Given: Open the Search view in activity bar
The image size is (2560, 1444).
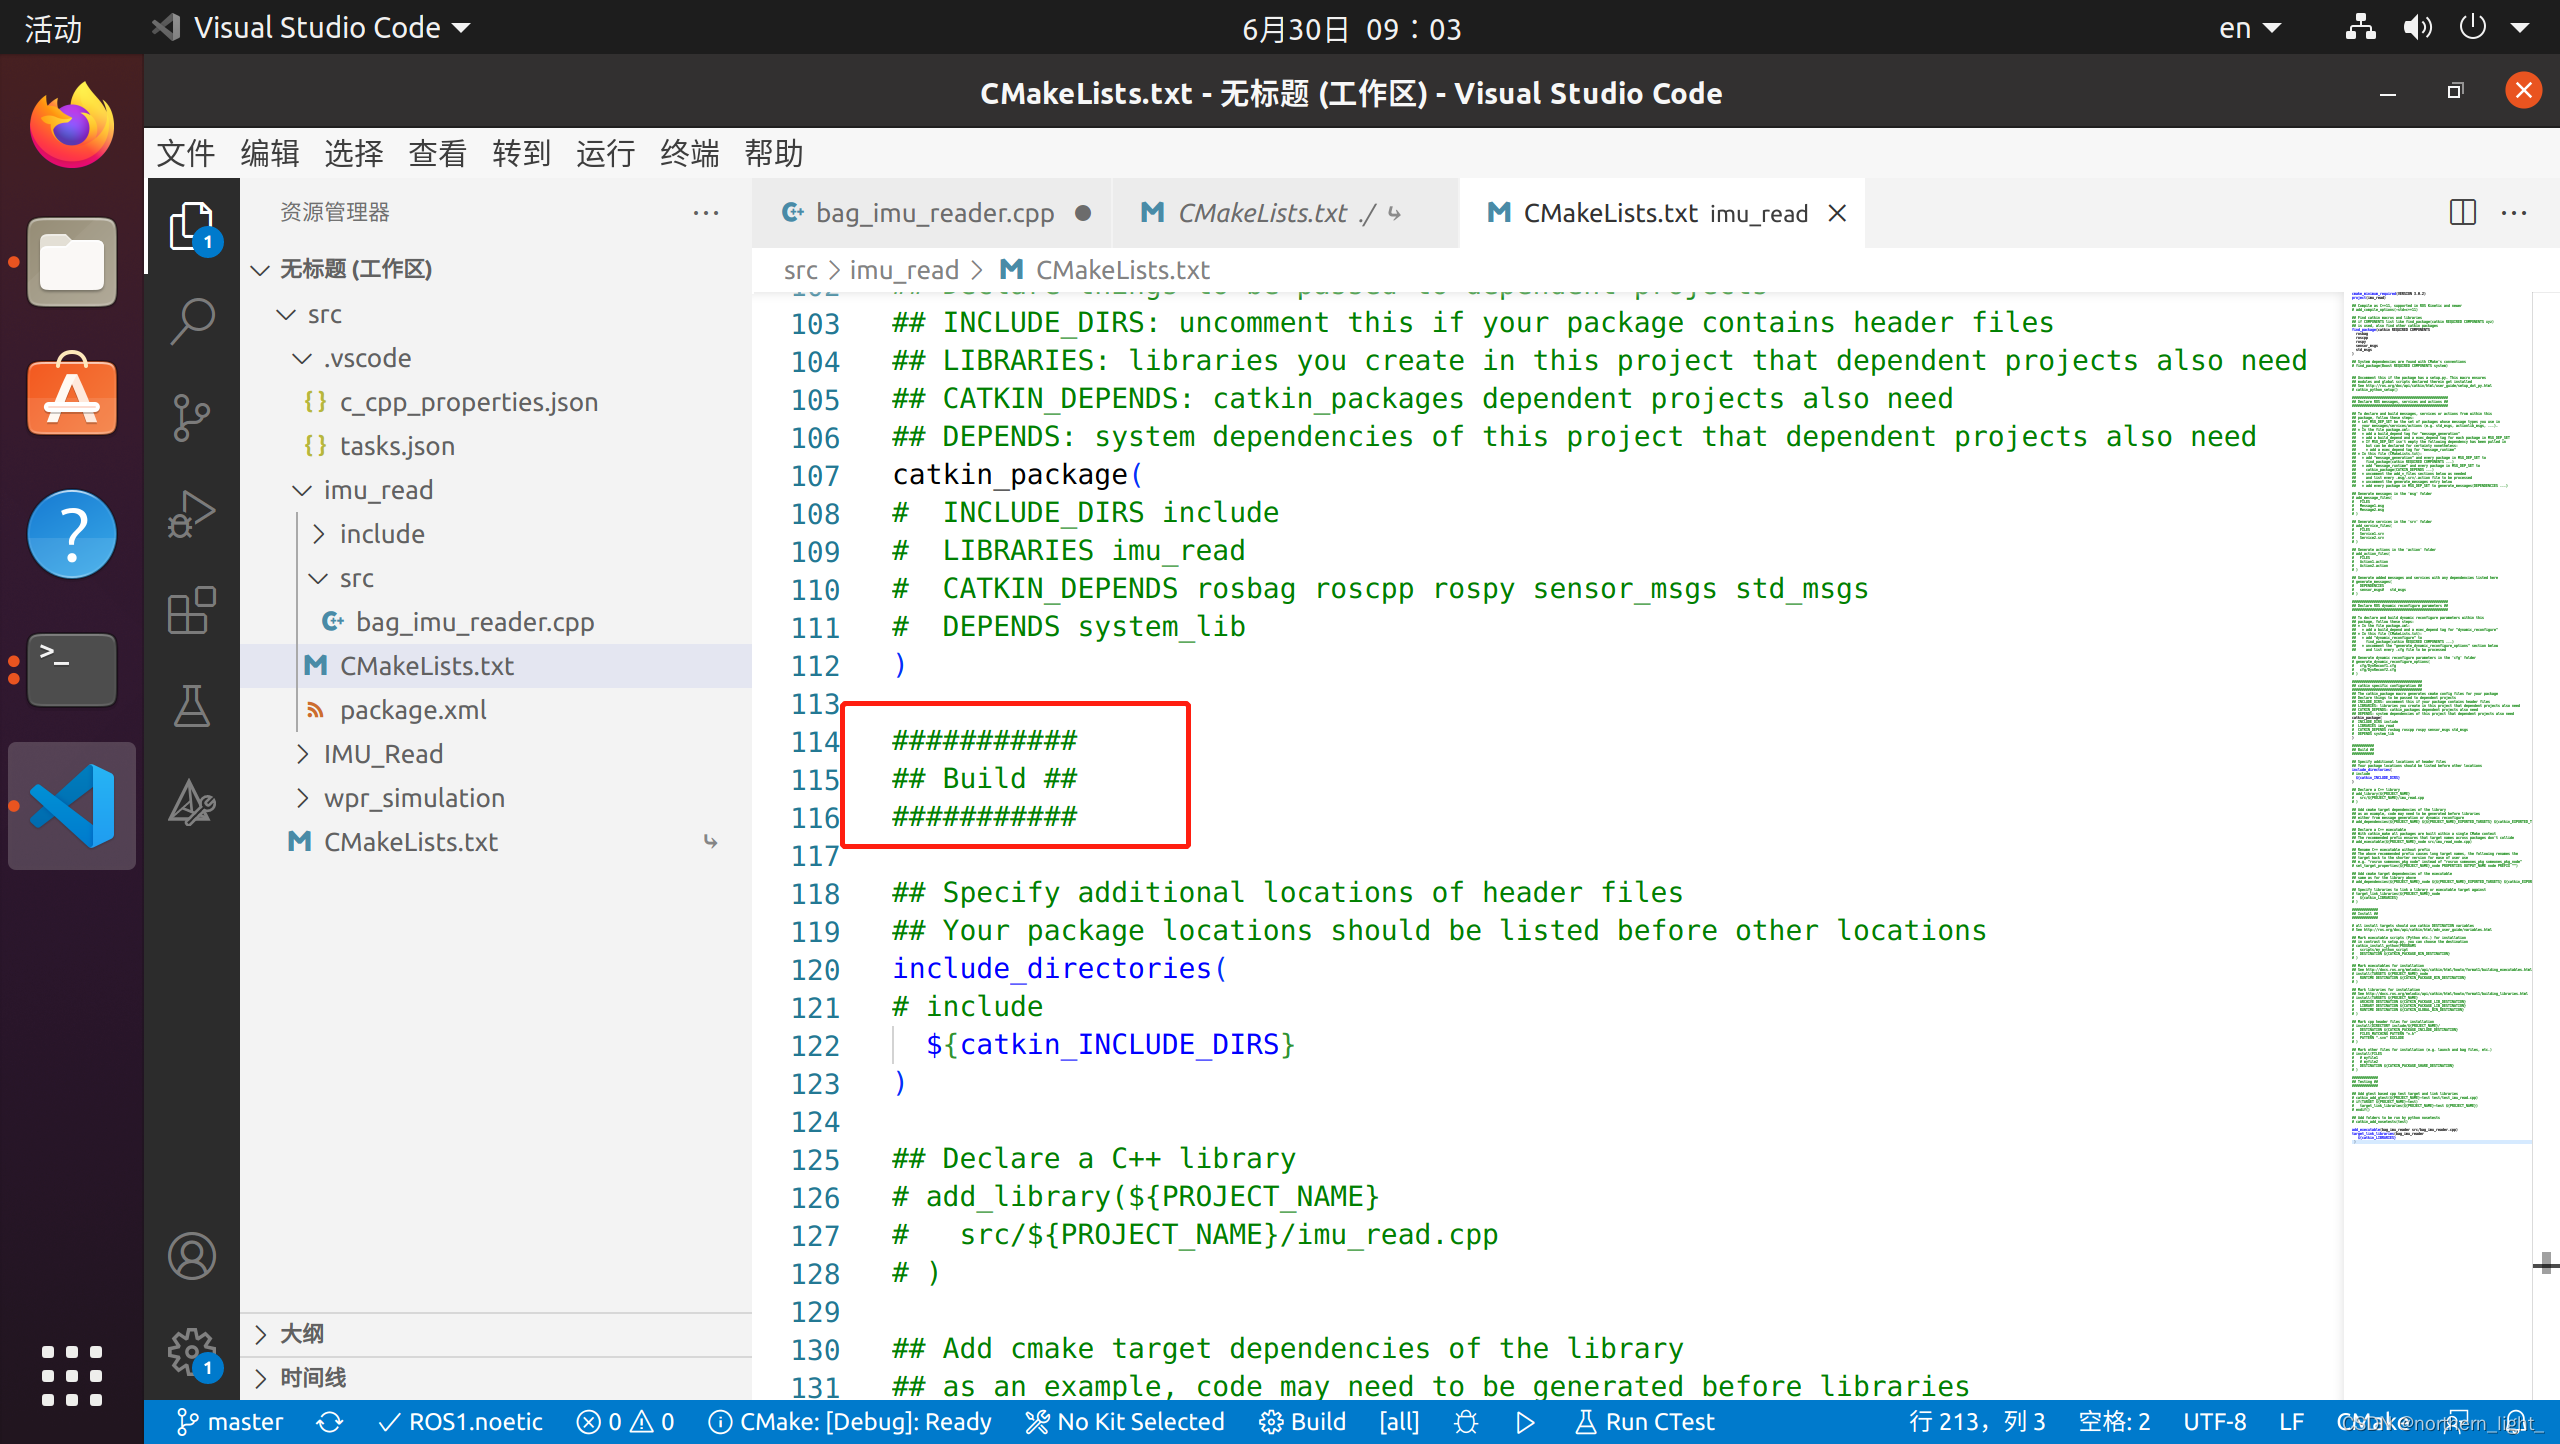Looking at the screenshot, I should (x=192, y=321).
